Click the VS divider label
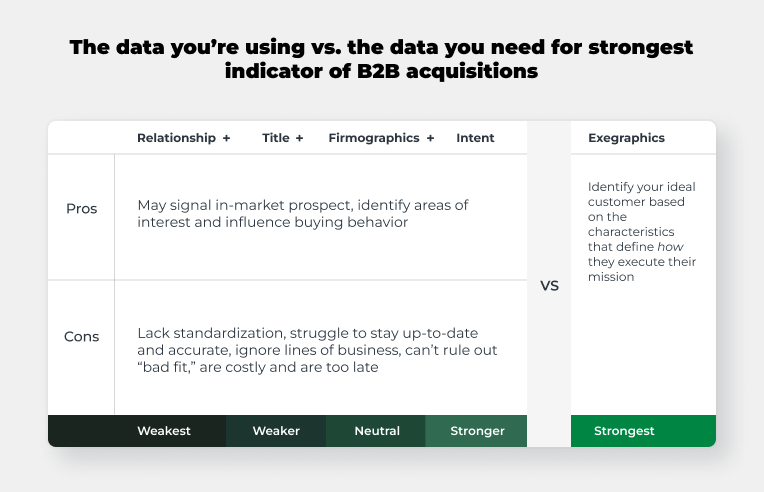Screen dimensions: 764x492 coord(549,286)
